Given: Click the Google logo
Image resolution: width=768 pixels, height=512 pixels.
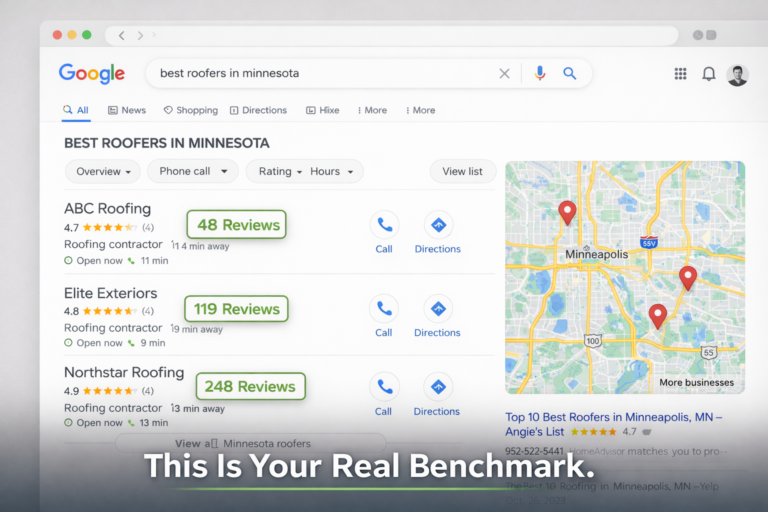Looking at the screenshot, I should click(x=92, y=73).
